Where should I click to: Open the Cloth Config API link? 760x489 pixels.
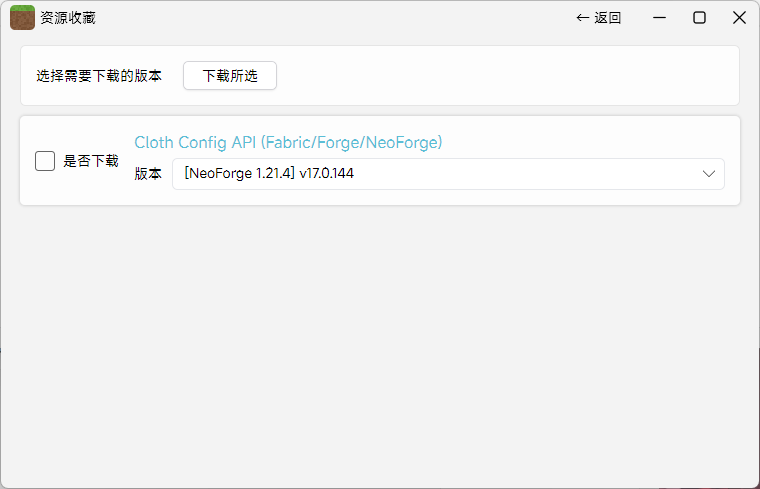click(x=288, y=143)
